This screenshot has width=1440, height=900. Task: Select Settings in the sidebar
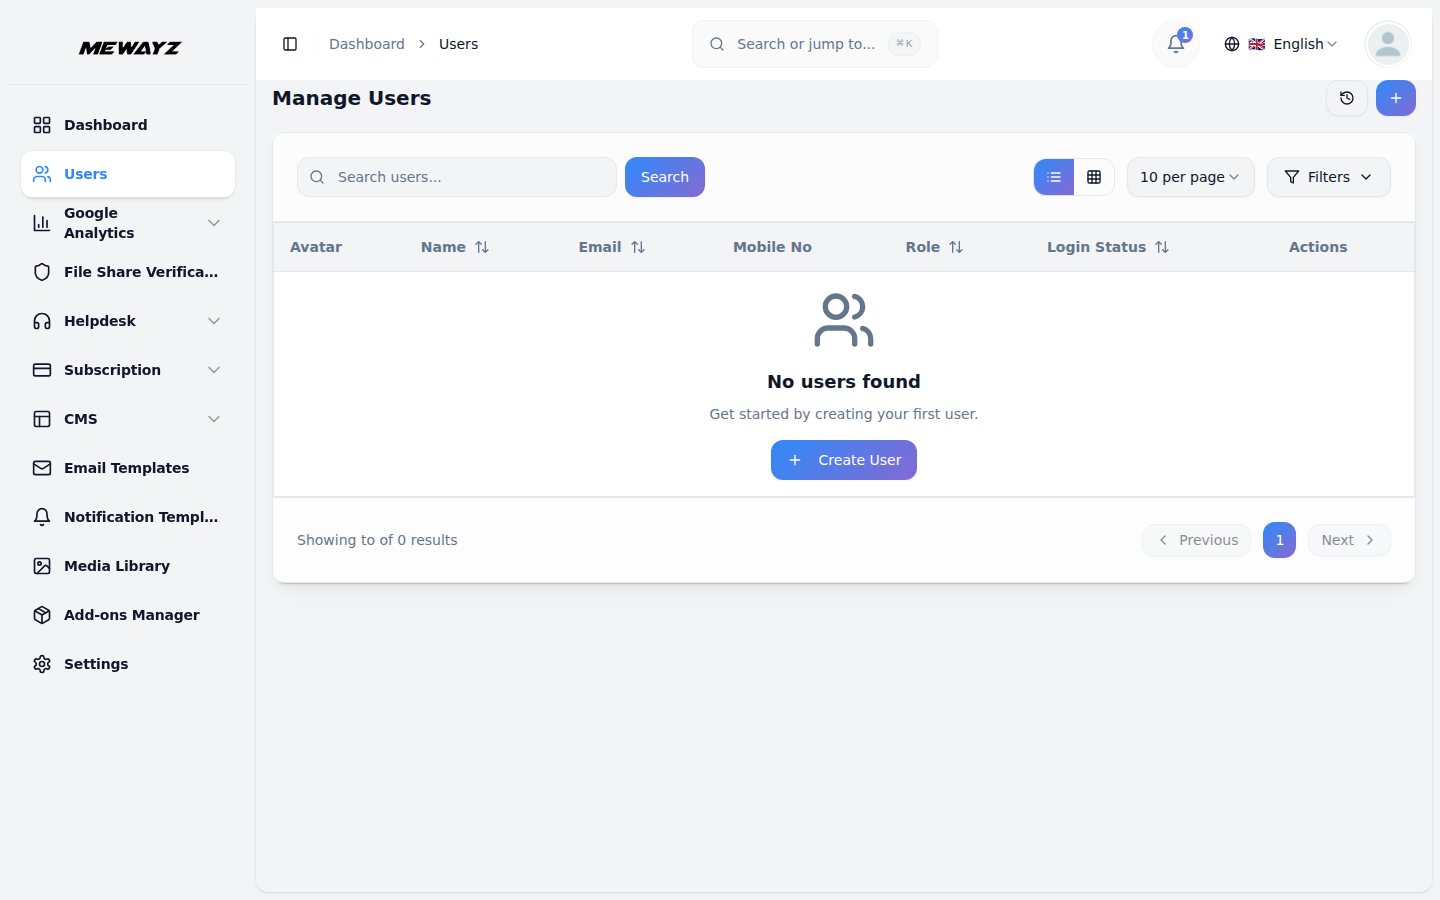pyautogui.click(x=96, y=664)
